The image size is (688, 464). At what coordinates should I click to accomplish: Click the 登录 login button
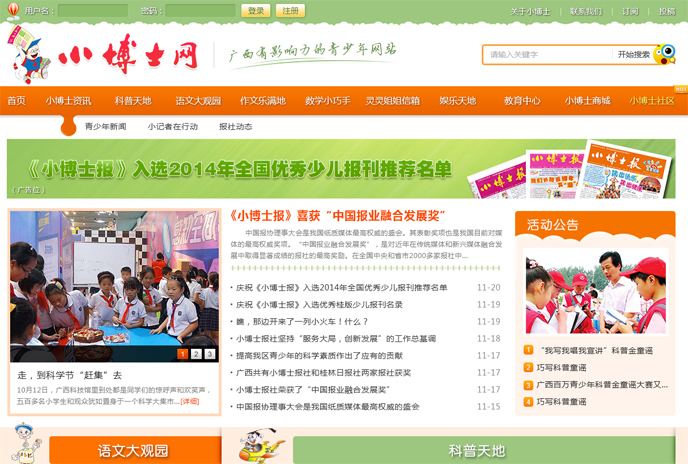[x=256, y=11]
